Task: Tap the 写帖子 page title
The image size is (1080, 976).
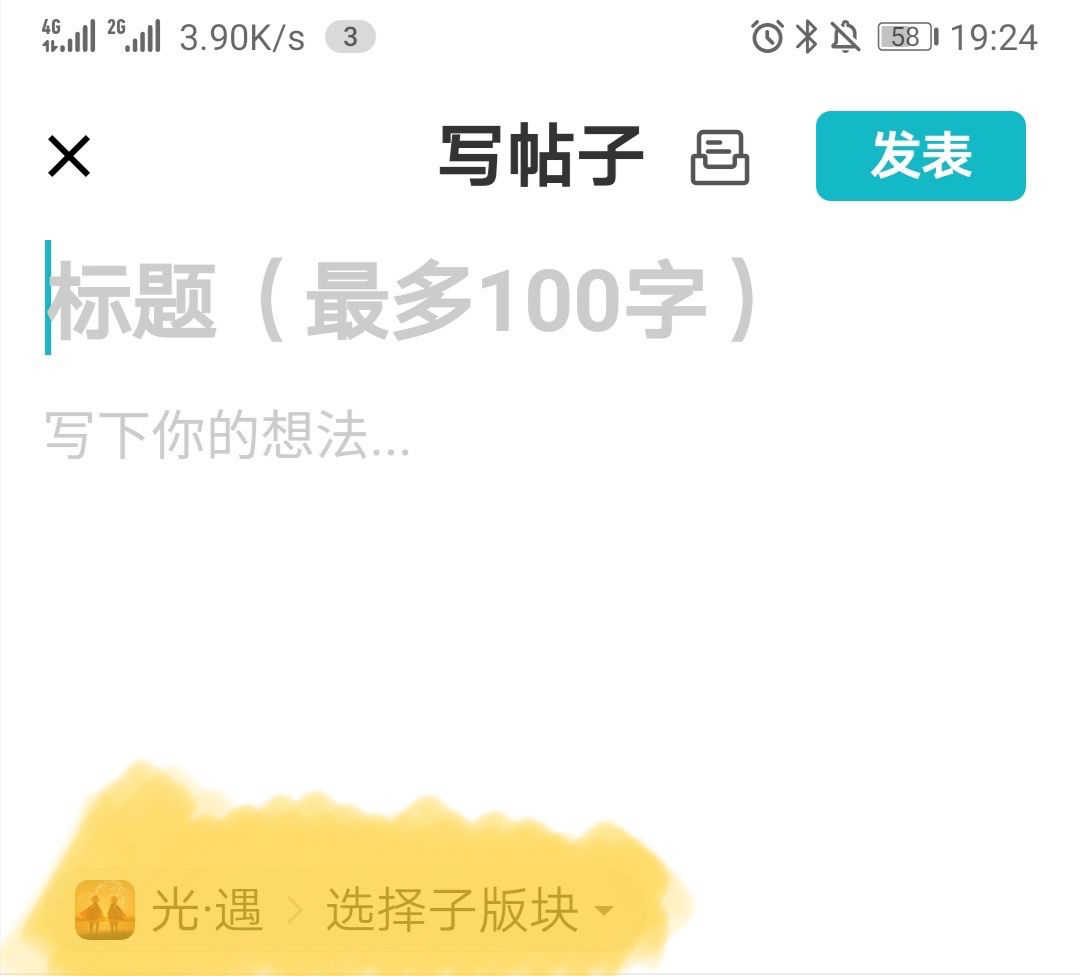Action: click(541, 156)
